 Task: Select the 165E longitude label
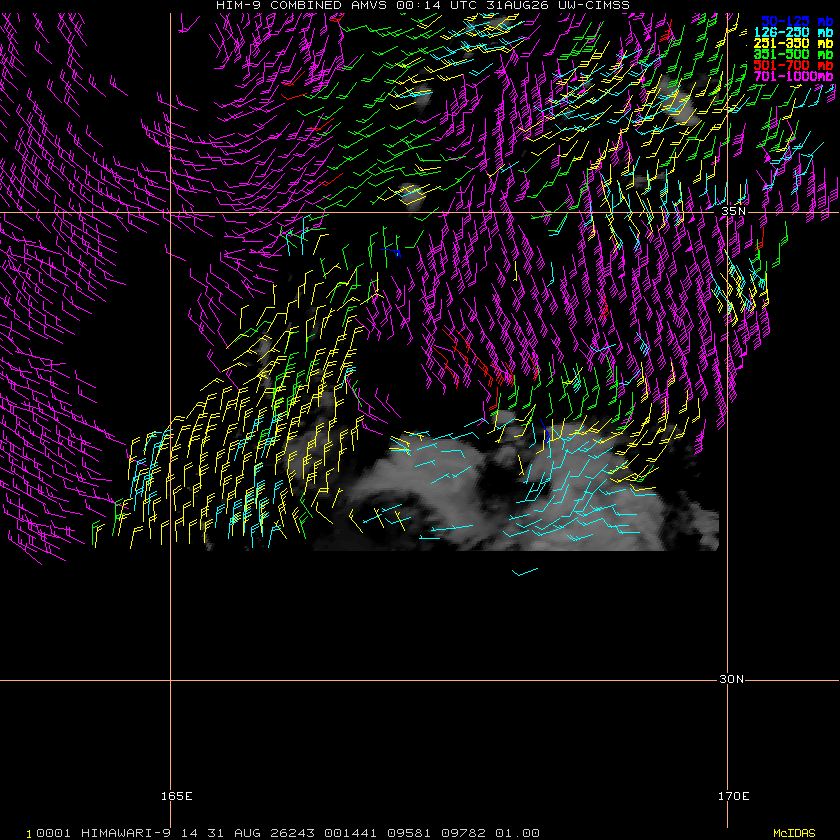click(x=176, y=796)
